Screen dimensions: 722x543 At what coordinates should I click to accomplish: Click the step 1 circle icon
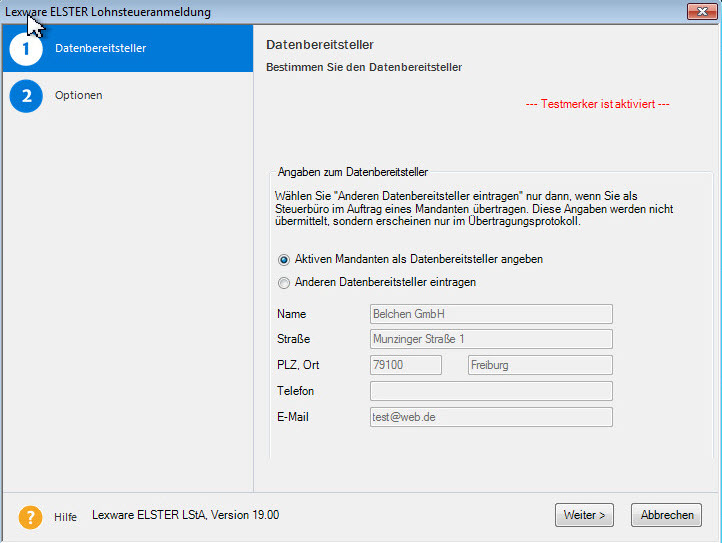[x=26, y=48]
